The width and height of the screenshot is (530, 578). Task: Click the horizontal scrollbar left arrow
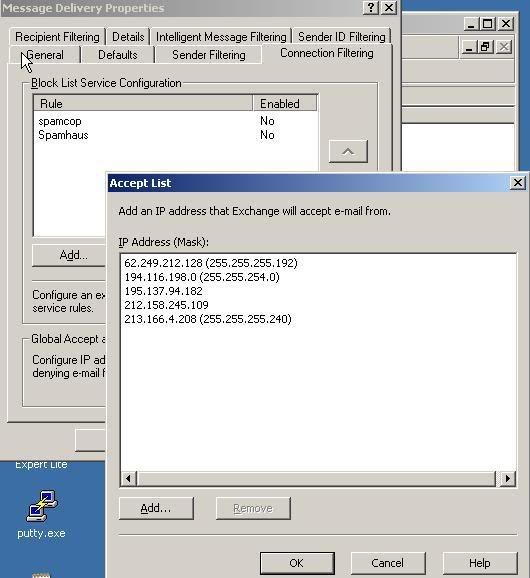[x=128, y=478]
